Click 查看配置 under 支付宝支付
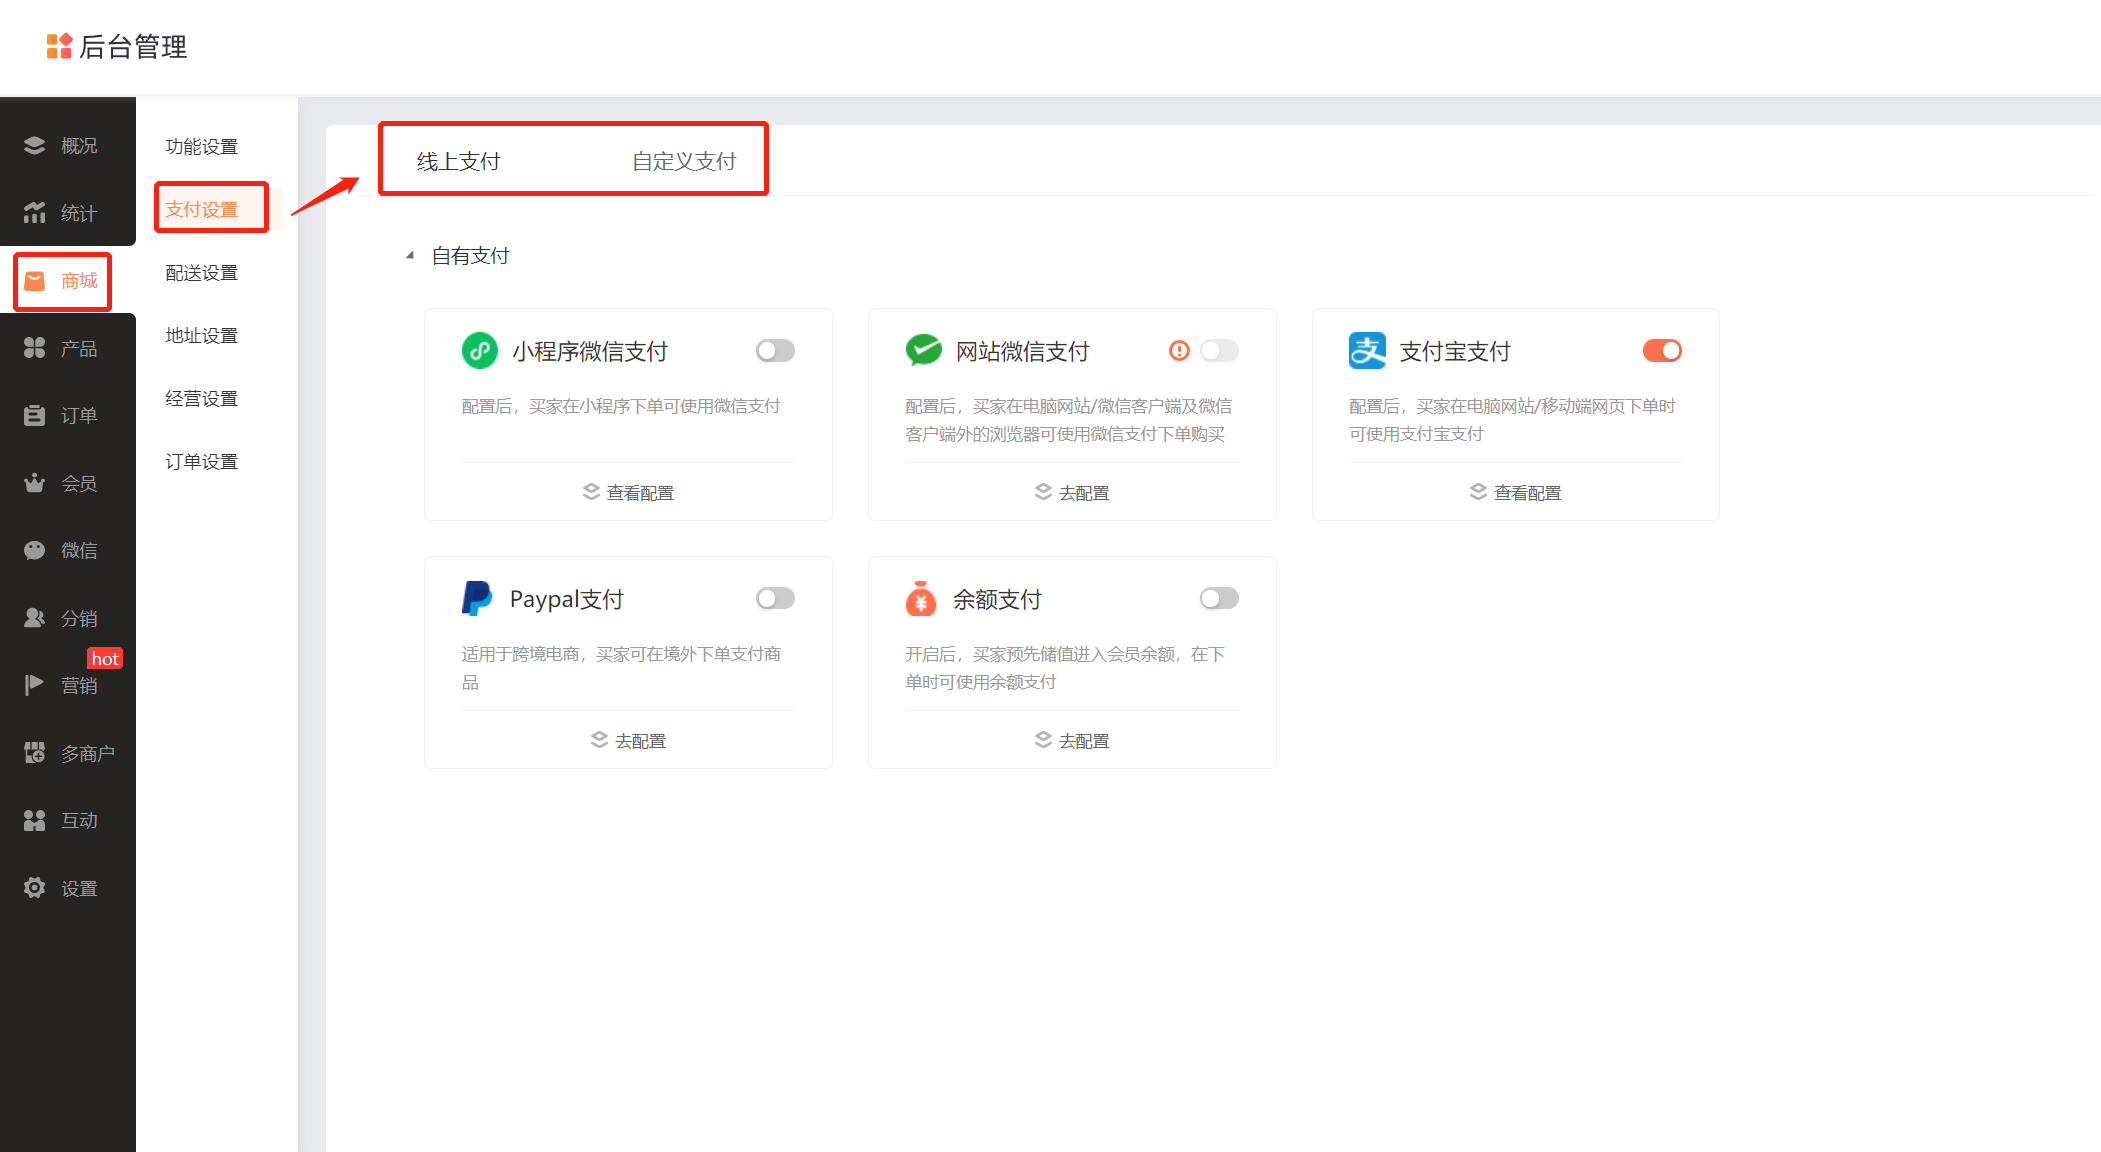The image size is (2101, 1152). point(1527,492)
